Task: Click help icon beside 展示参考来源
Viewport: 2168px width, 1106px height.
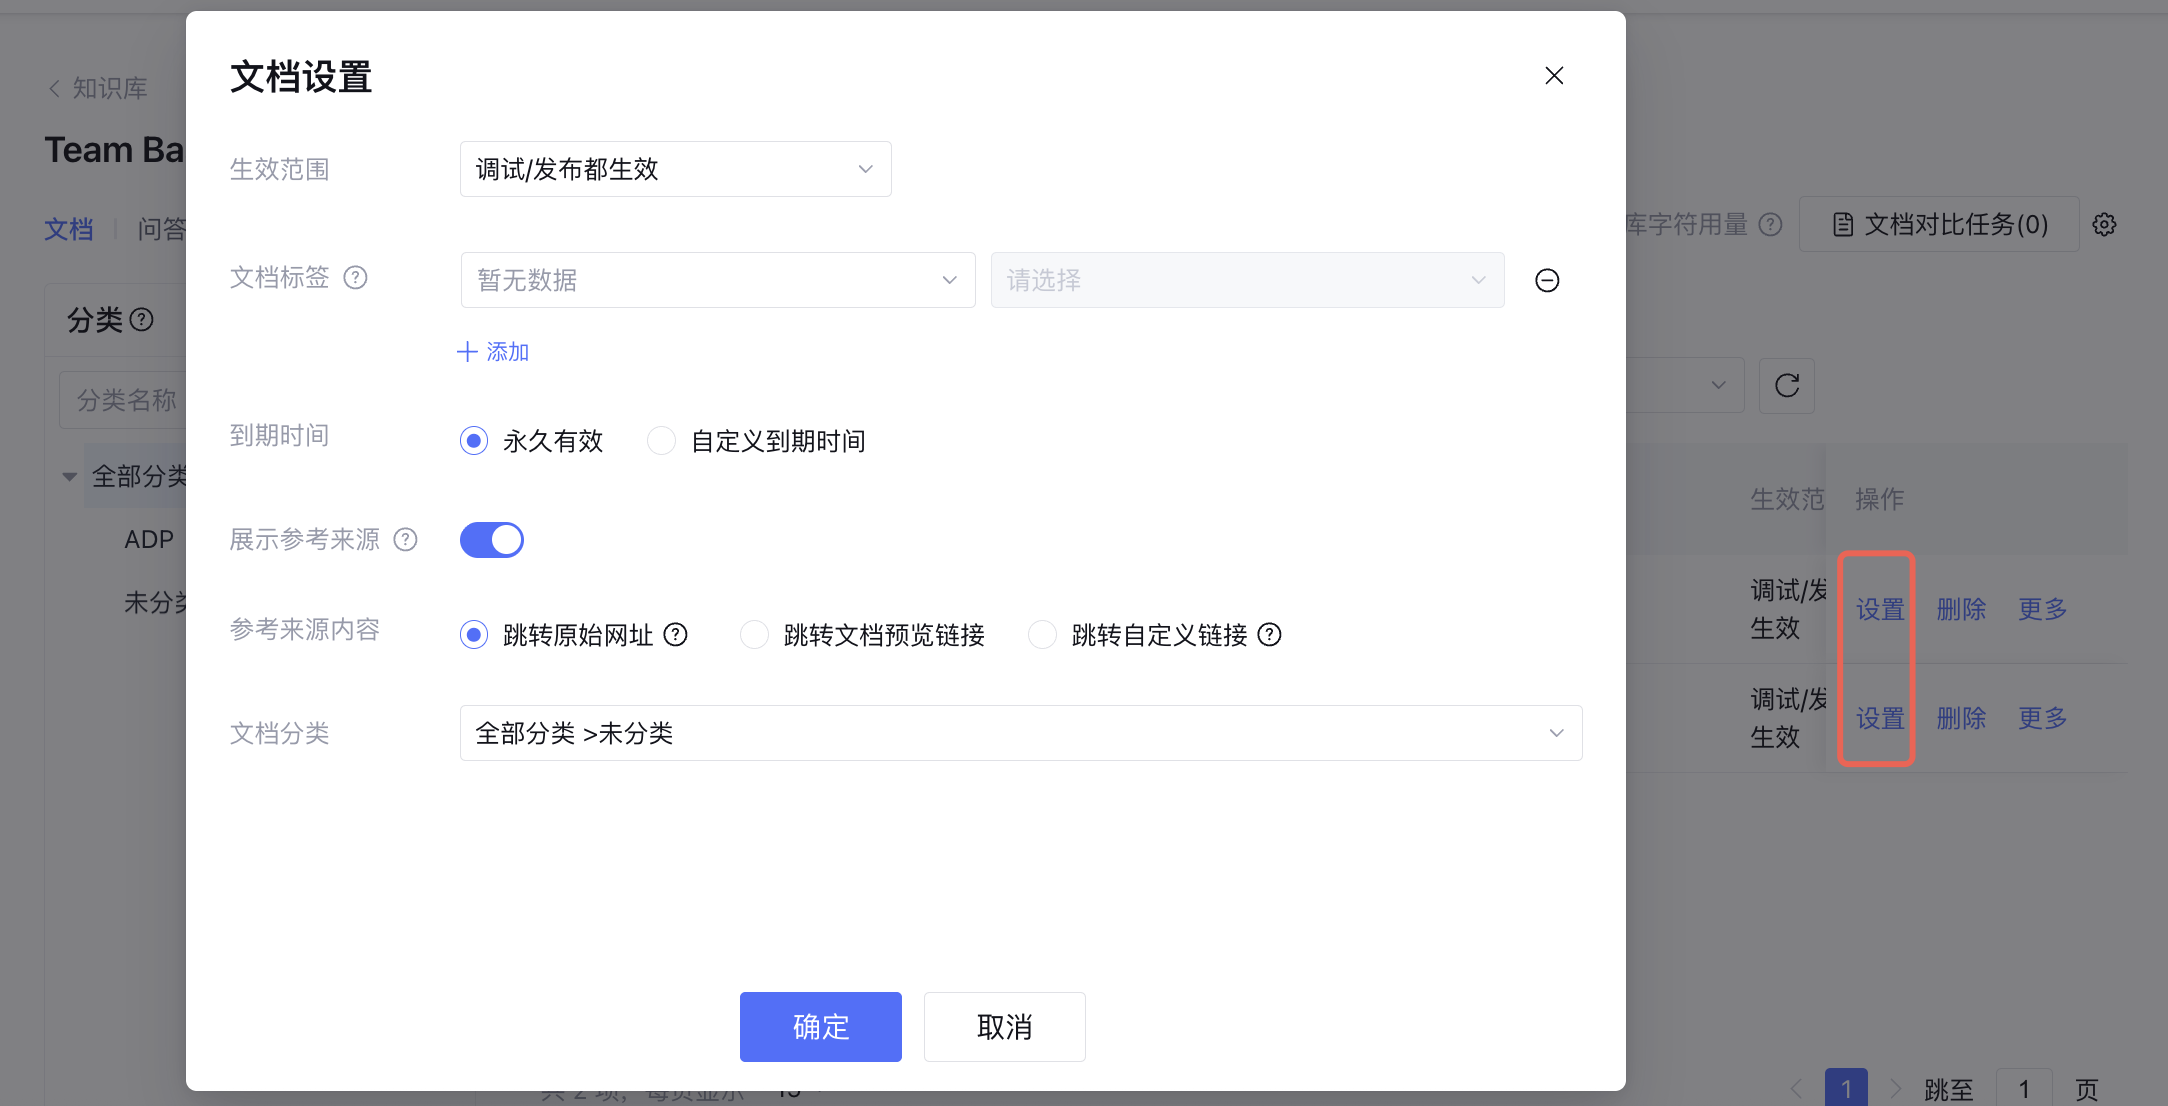Action: point(405,540)
